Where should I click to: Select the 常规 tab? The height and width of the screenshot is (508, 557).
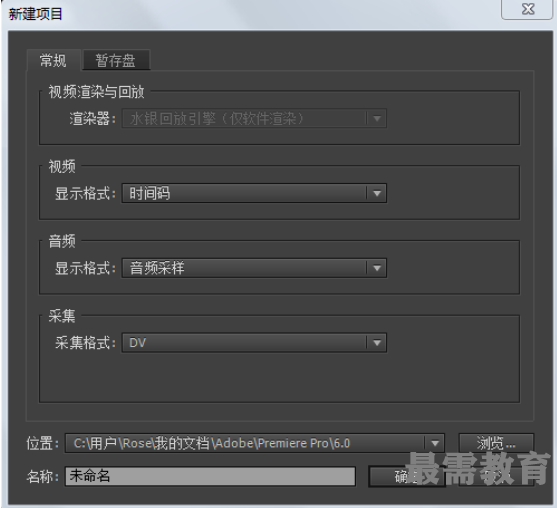(53, 60)
